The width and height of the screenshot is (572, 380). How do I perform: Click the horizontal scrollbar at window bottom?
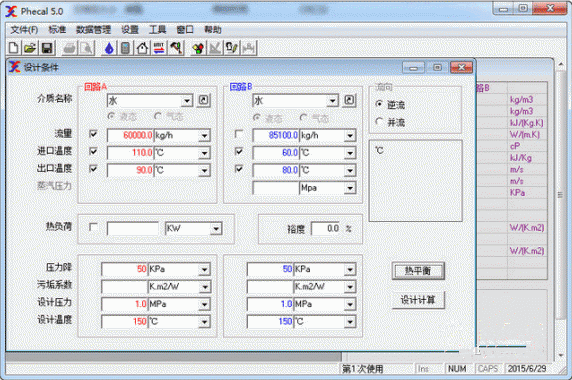174,357
